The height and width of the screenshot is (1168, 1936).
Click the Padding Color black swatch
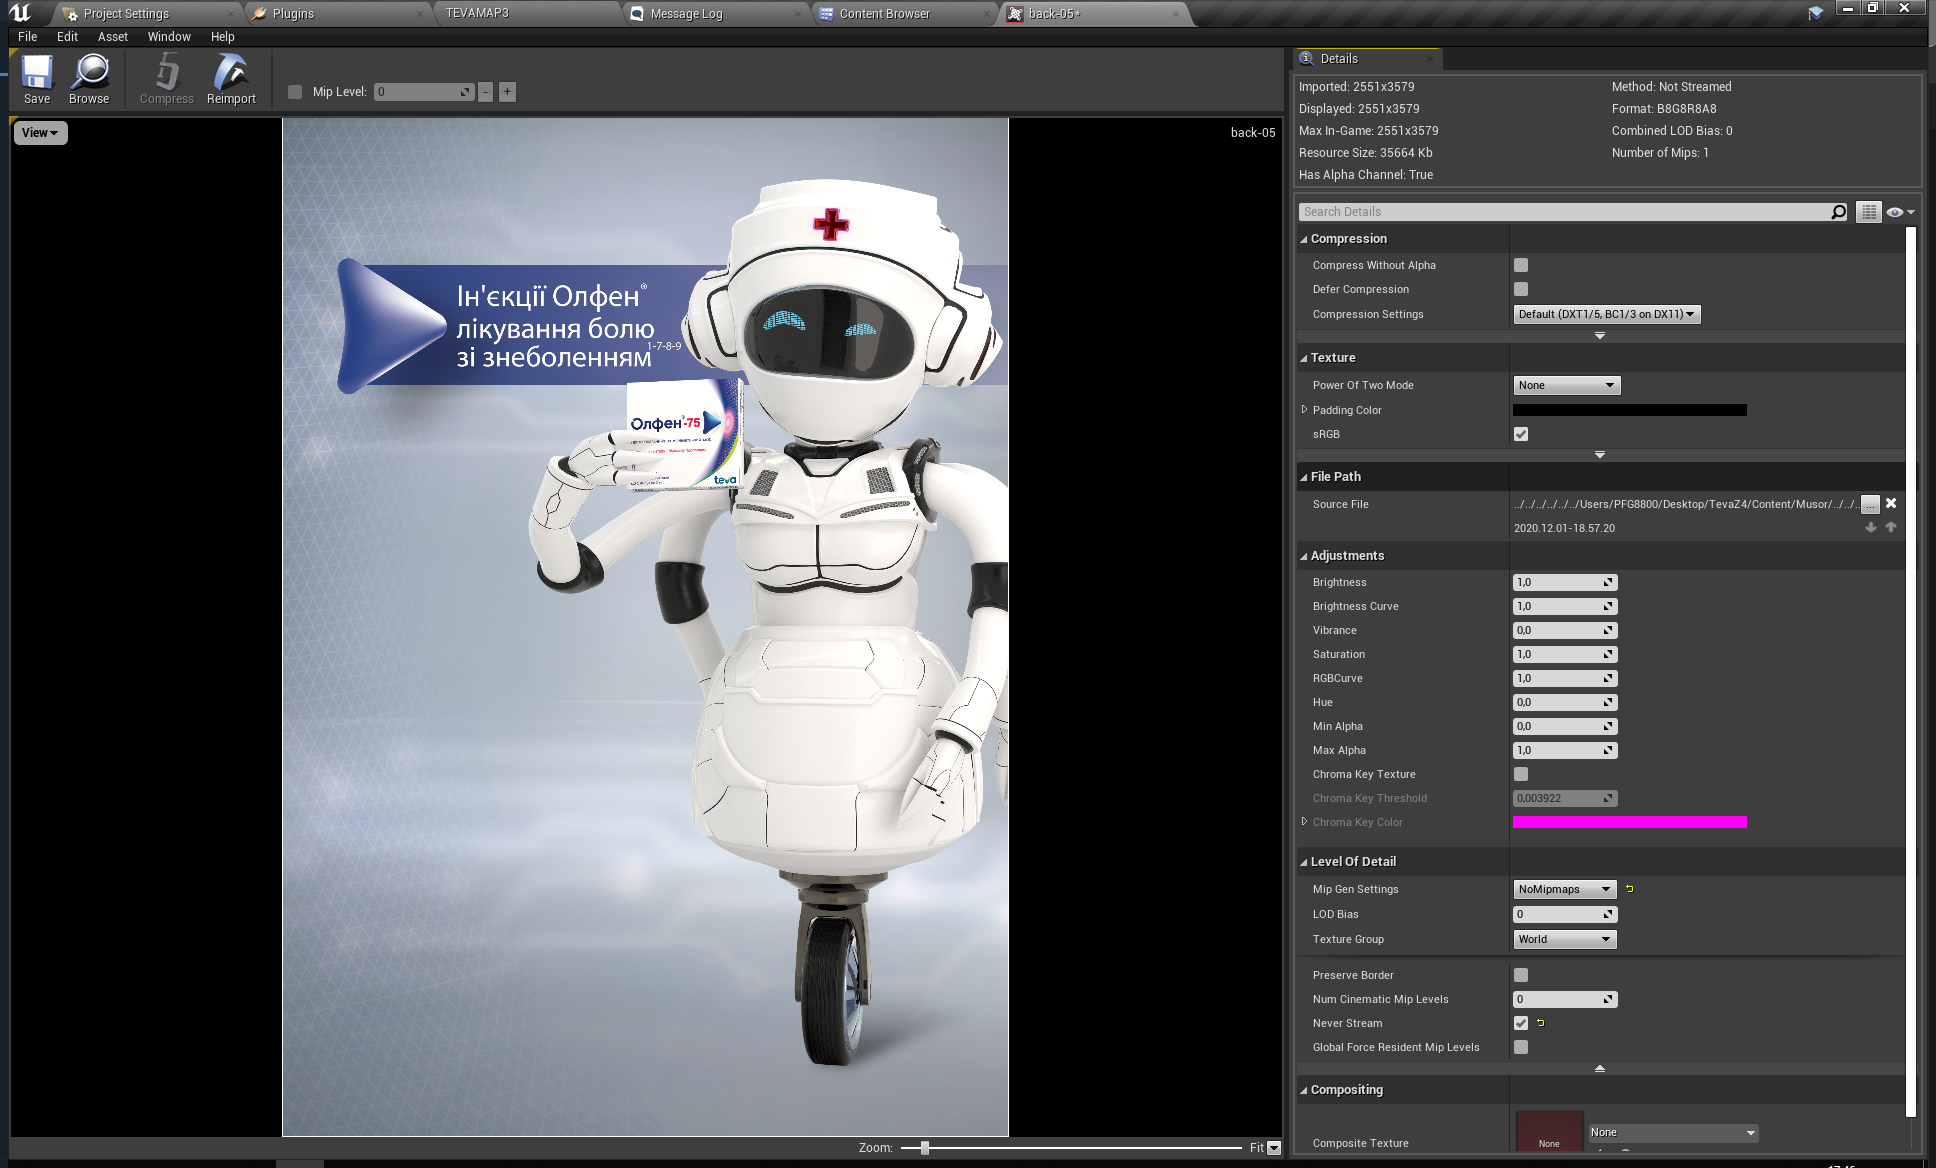click(1630, 410)
